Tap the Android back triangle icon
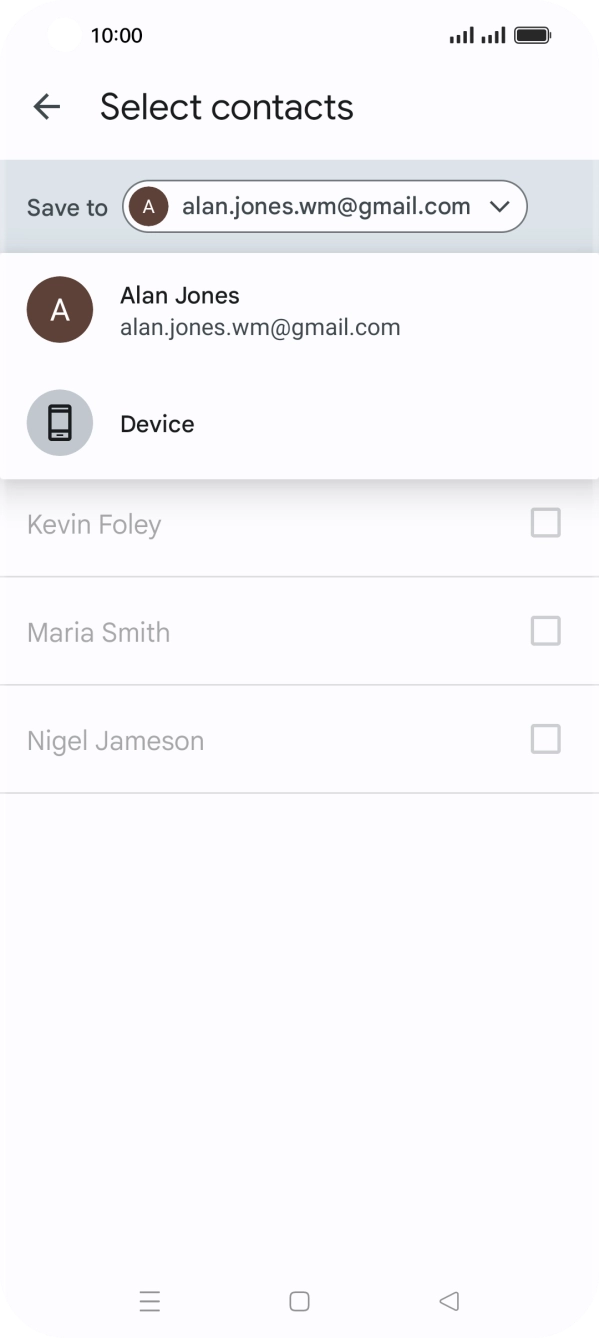The height and width of the screenshot is (1338, 599). pyautogui.click(x=449, y=1301)
